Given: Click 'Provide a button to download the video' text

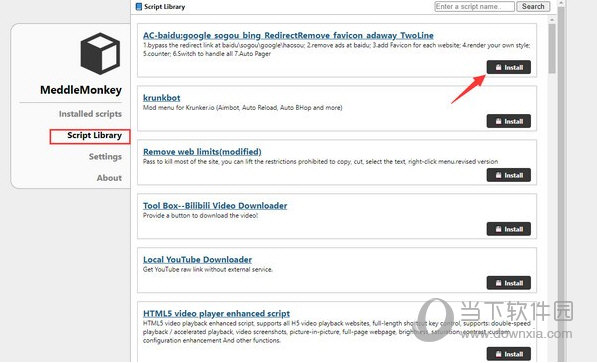Looking at the screenshot, I should point(200,216).
